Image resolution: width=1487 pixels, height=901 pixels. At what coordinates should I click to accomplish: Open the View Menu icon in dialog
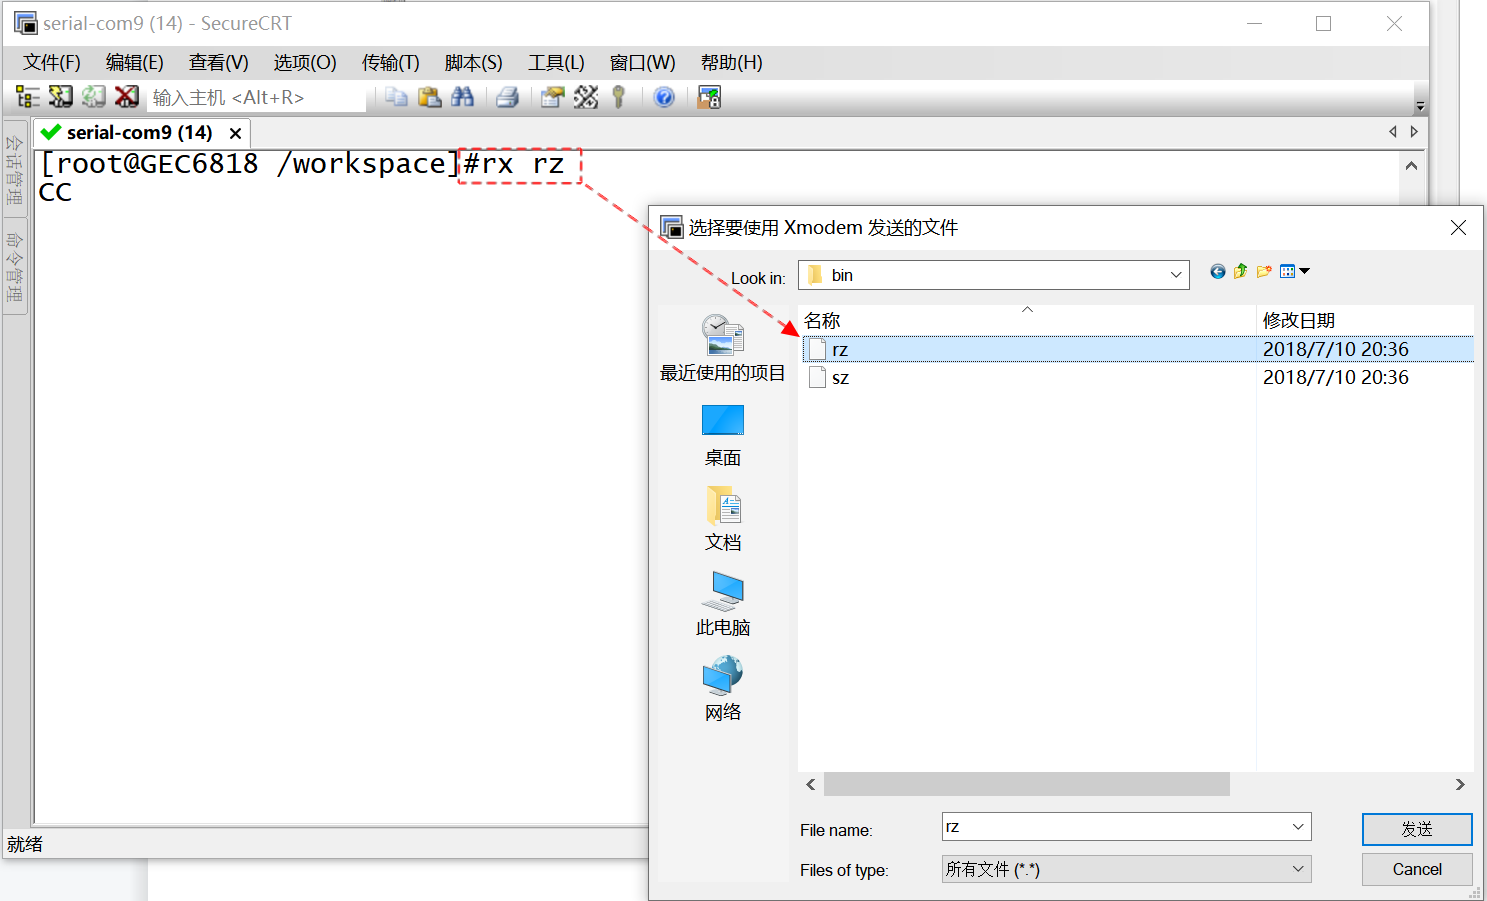click(1288, 271)
